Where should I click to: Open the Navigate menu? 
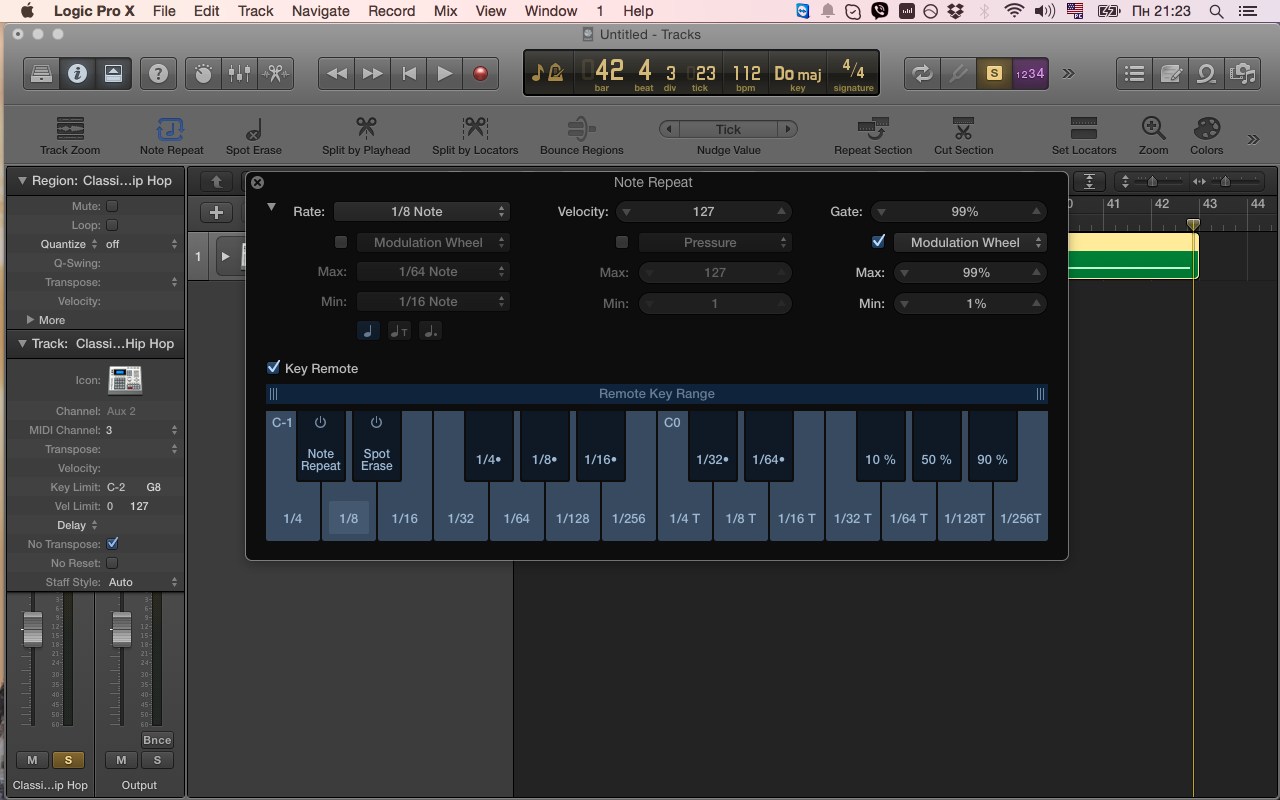tap(320, 11)
